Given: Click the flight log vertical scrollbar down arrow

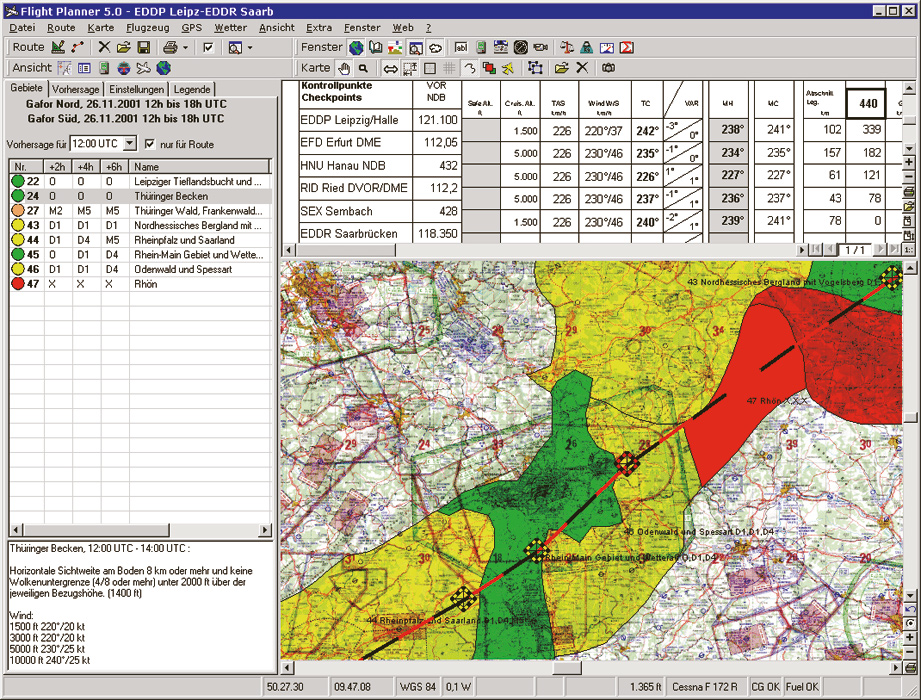Looking at the screenshot, I should [x=909, y=149].
